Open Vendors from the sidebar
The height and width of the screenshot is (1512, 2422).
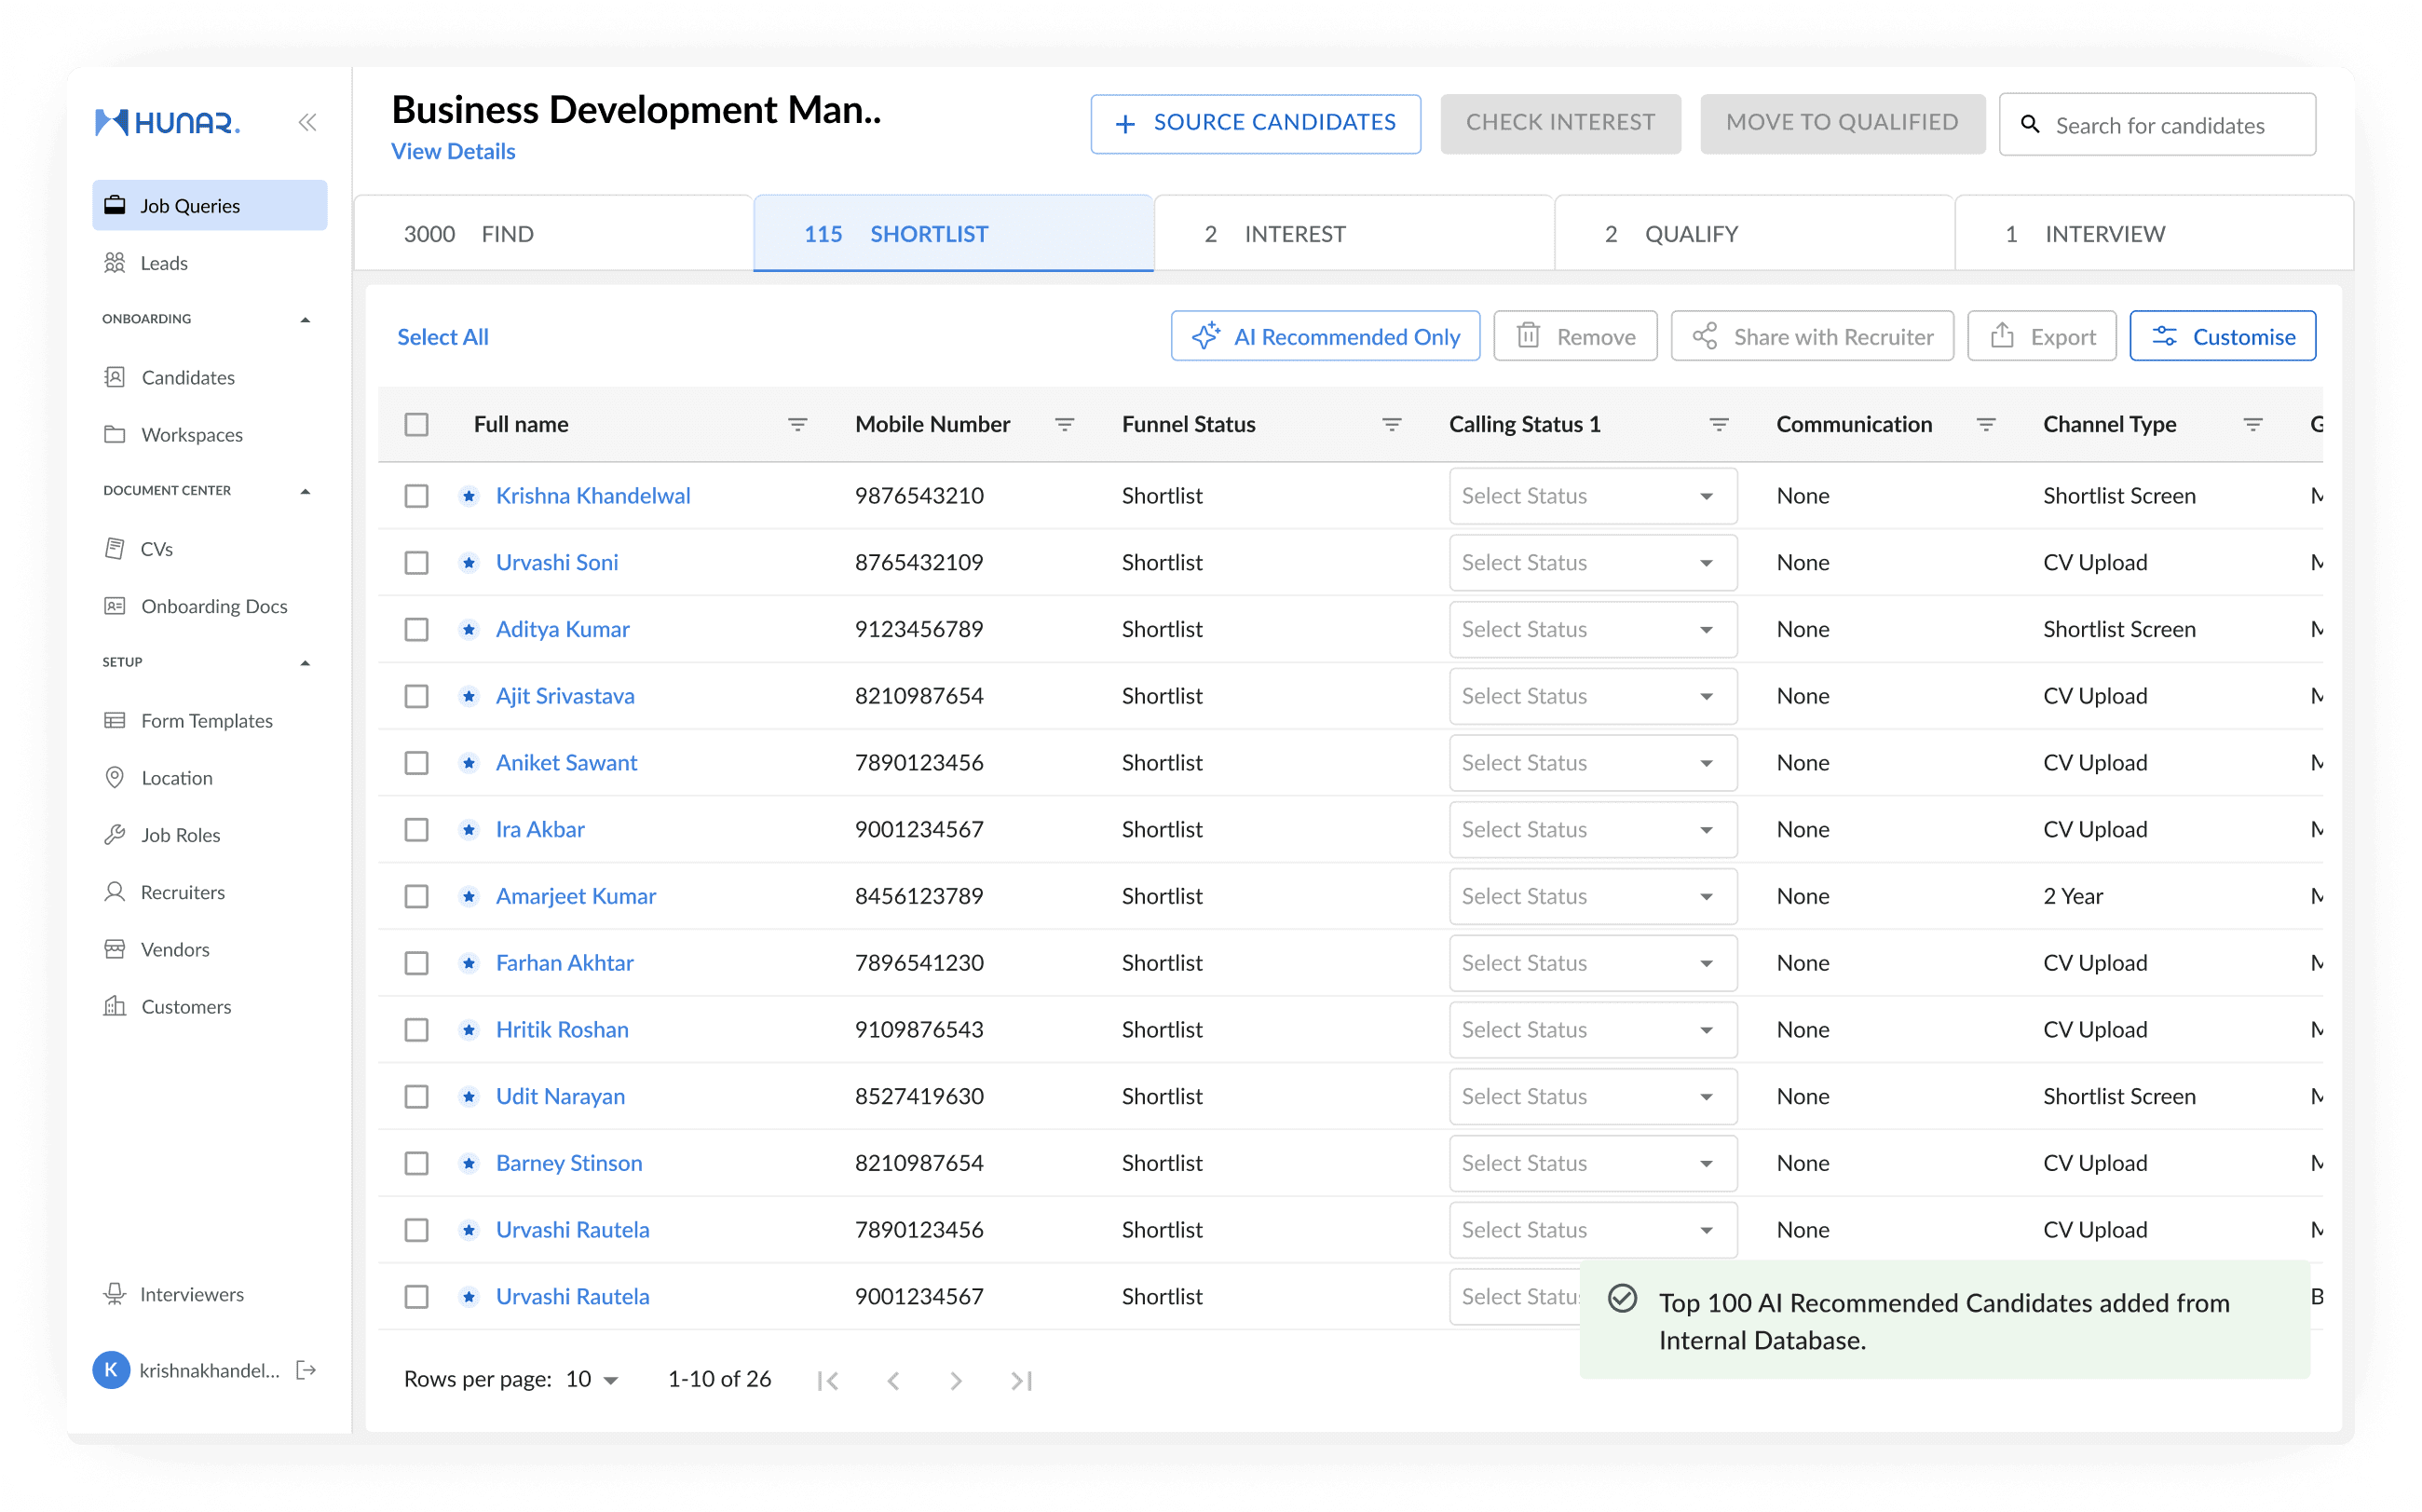pos(175,949)
